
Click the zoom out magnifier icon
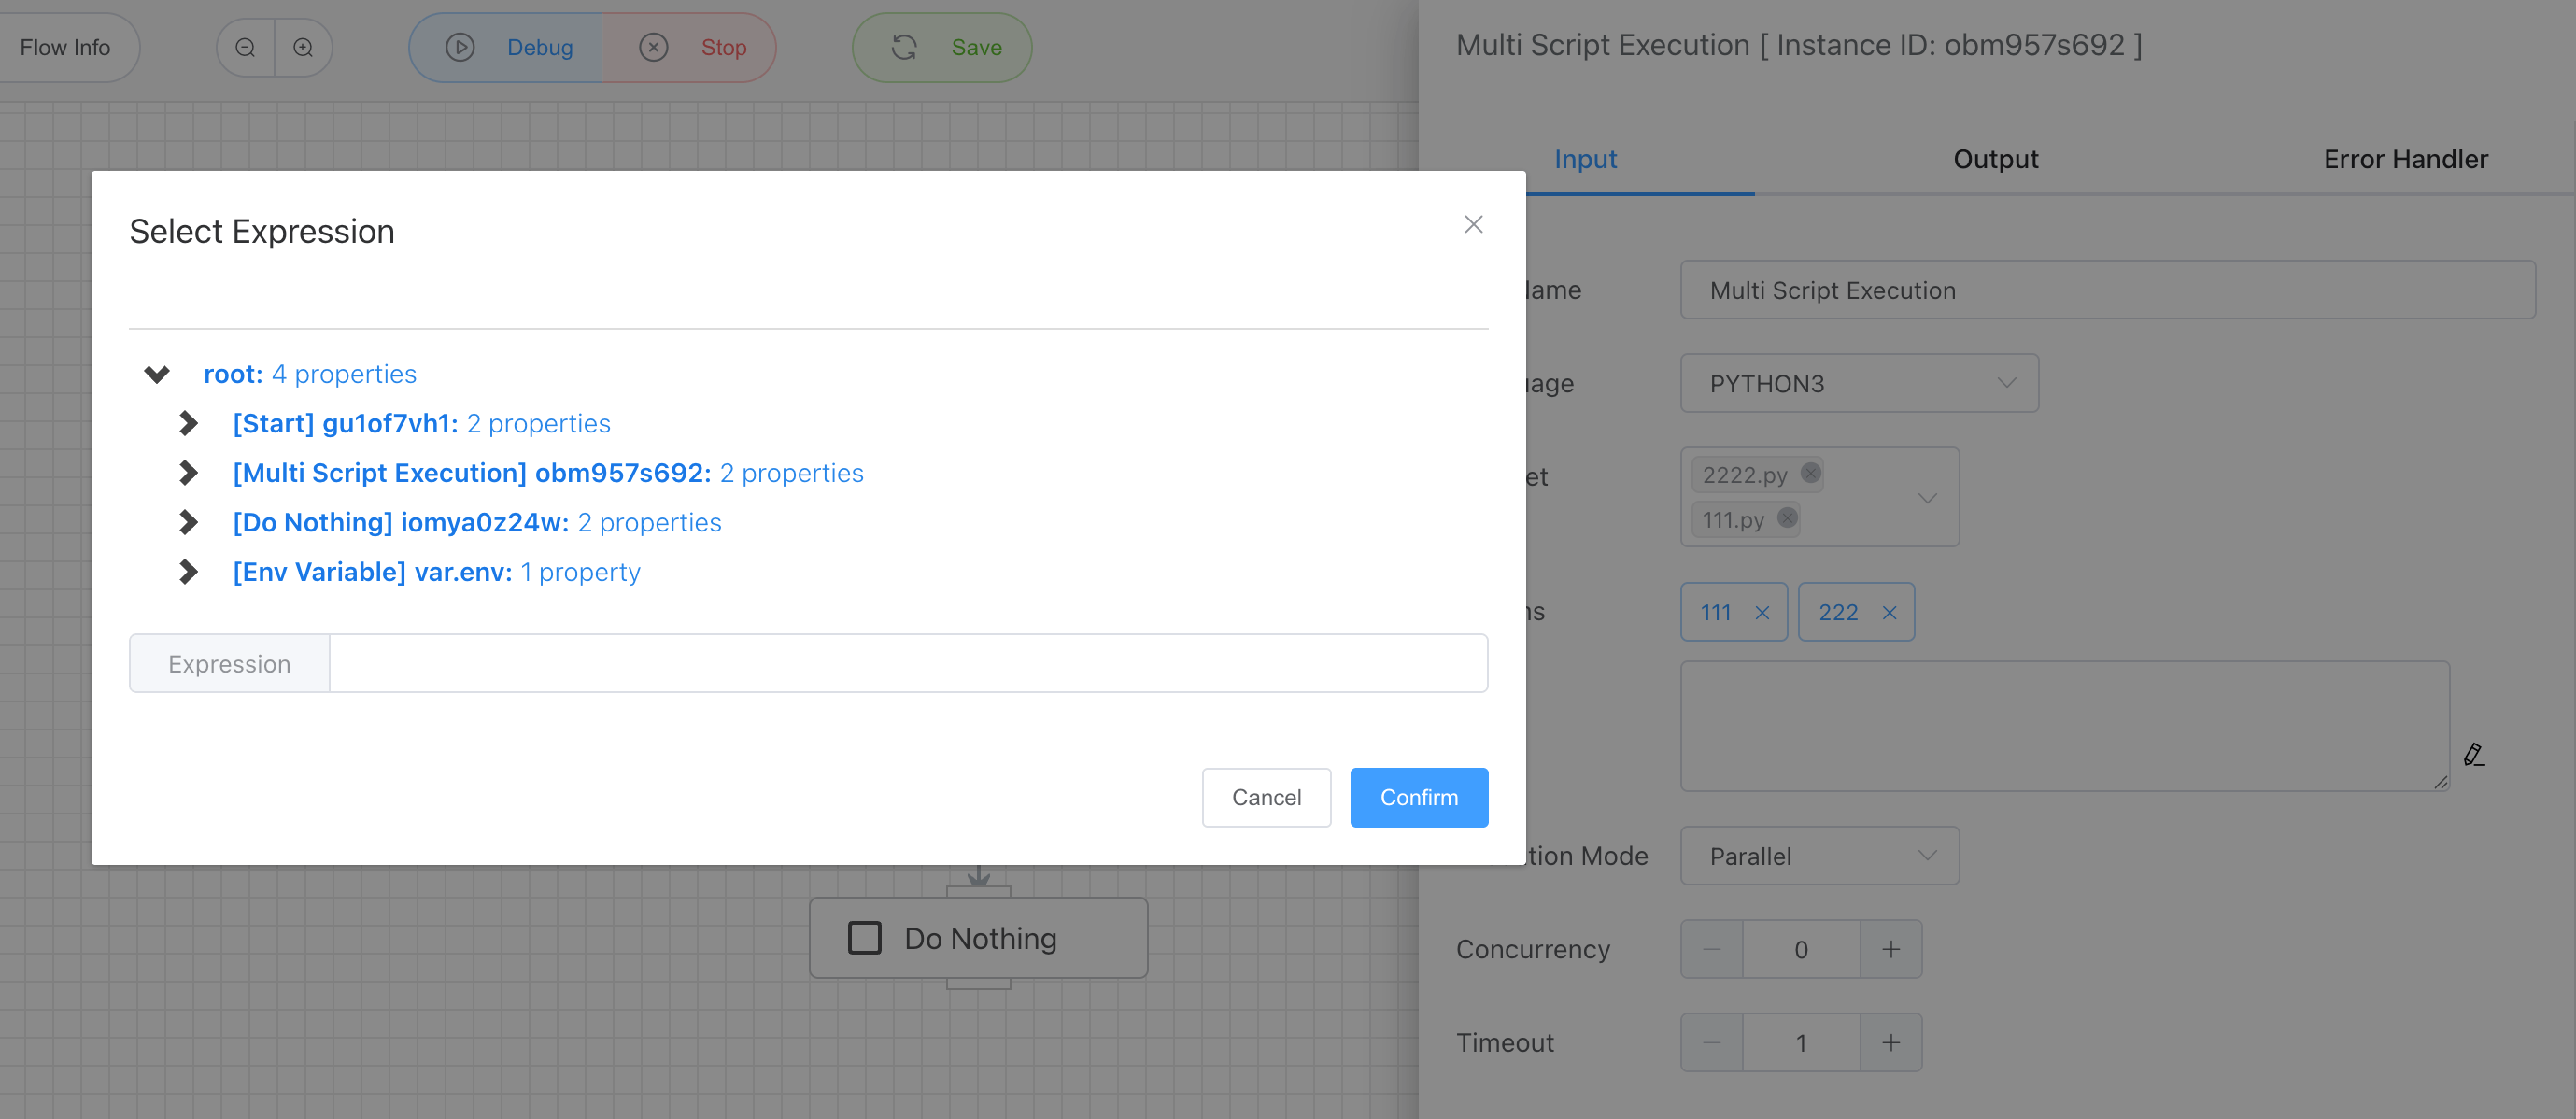coord(245,47)
